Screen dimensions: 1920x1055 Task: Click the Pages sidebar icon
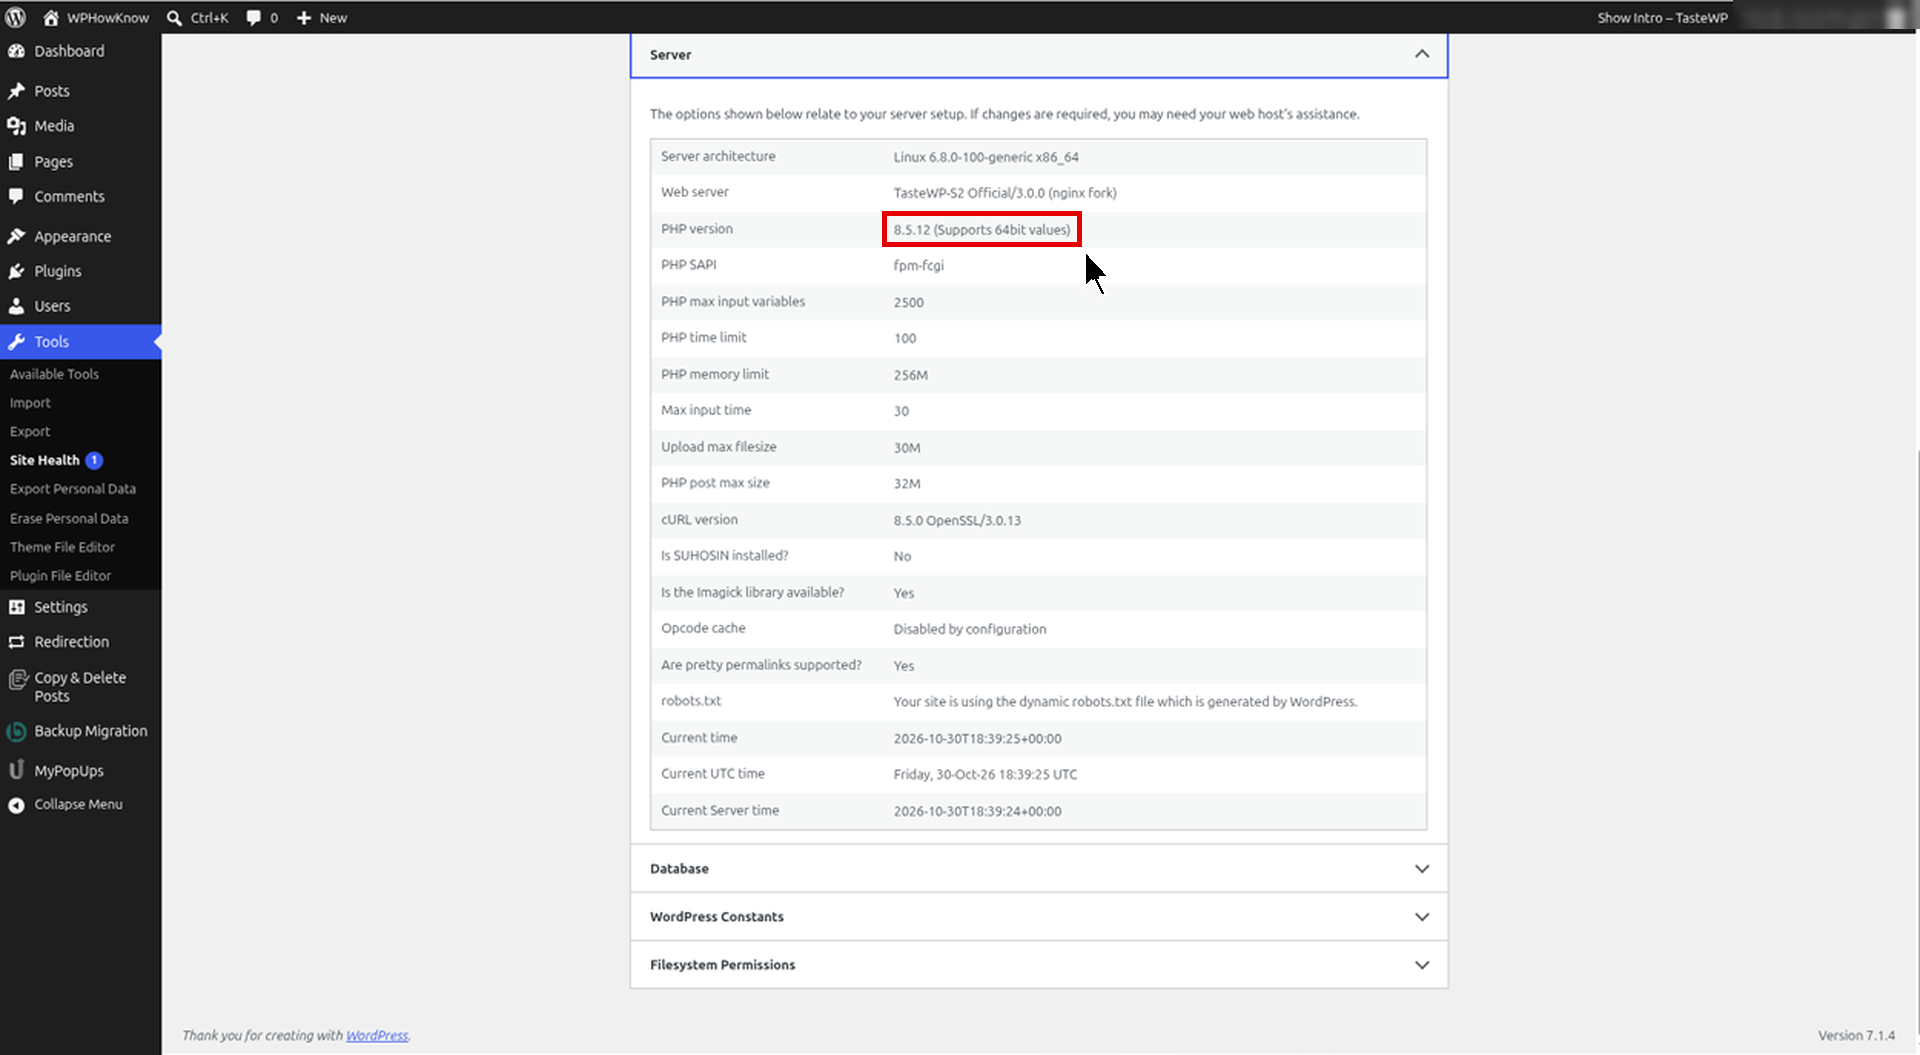point(16,162)
